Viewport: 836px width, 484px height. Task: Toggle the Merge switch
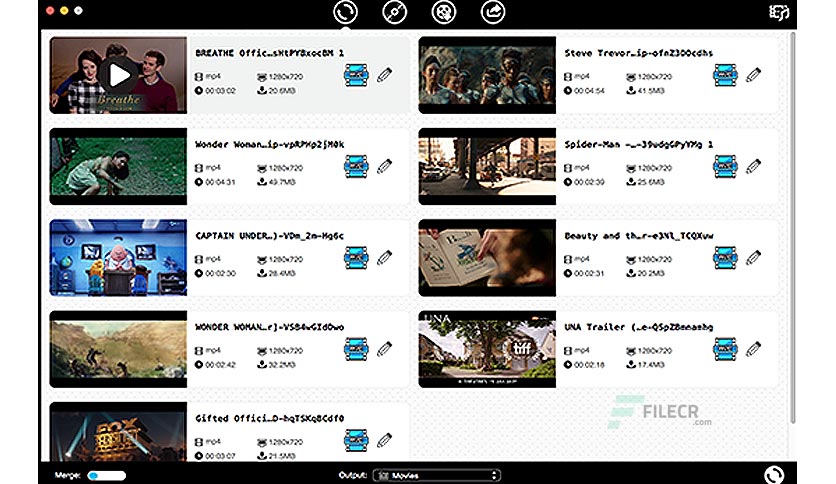(x=107, y=475)
